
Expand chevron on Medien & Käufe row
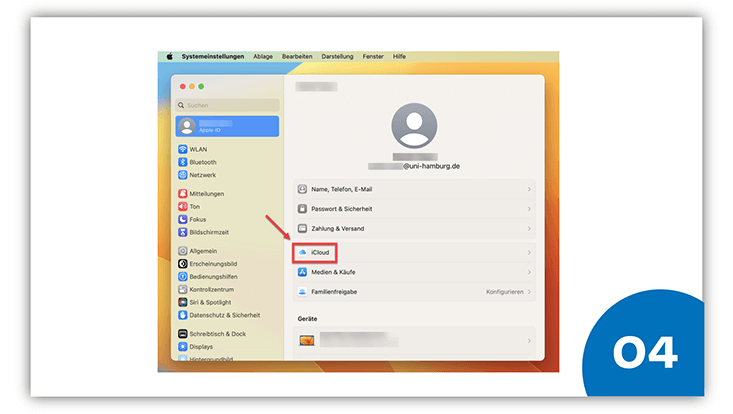[x=529, y=272]
